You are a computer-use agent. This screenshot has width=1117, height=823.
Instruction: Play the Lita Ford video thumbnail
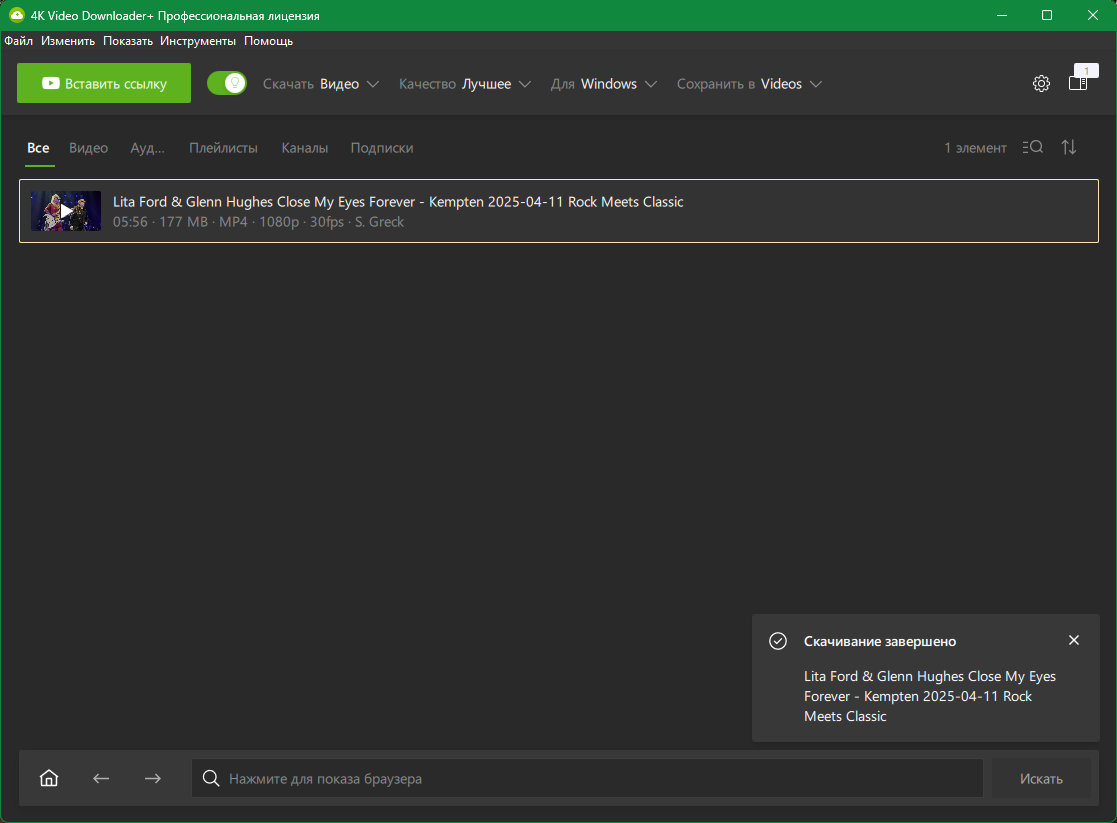pyautogui.click(x=66, y=211)
